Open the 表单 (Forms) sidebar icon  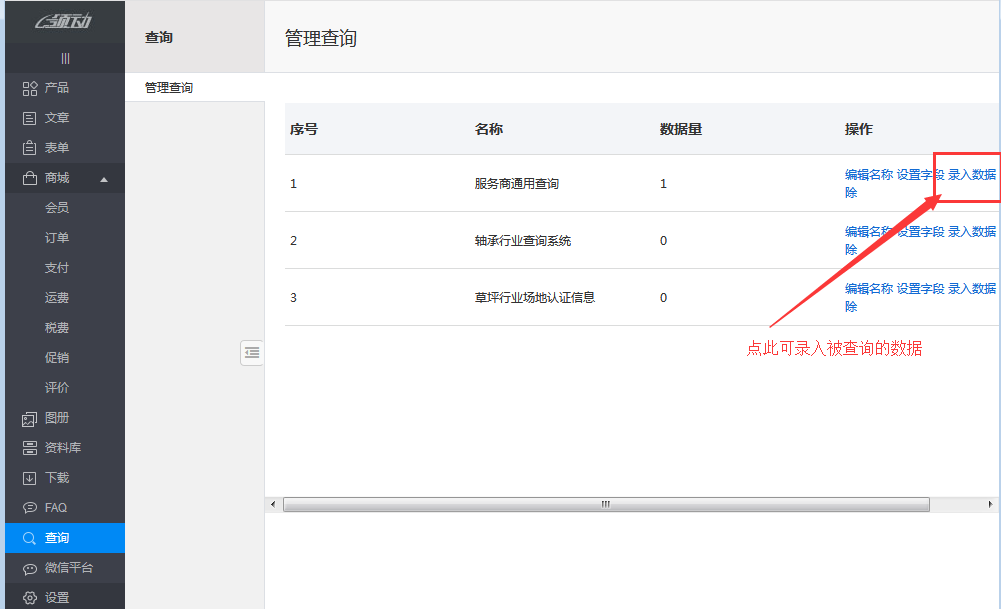[28, 147]
